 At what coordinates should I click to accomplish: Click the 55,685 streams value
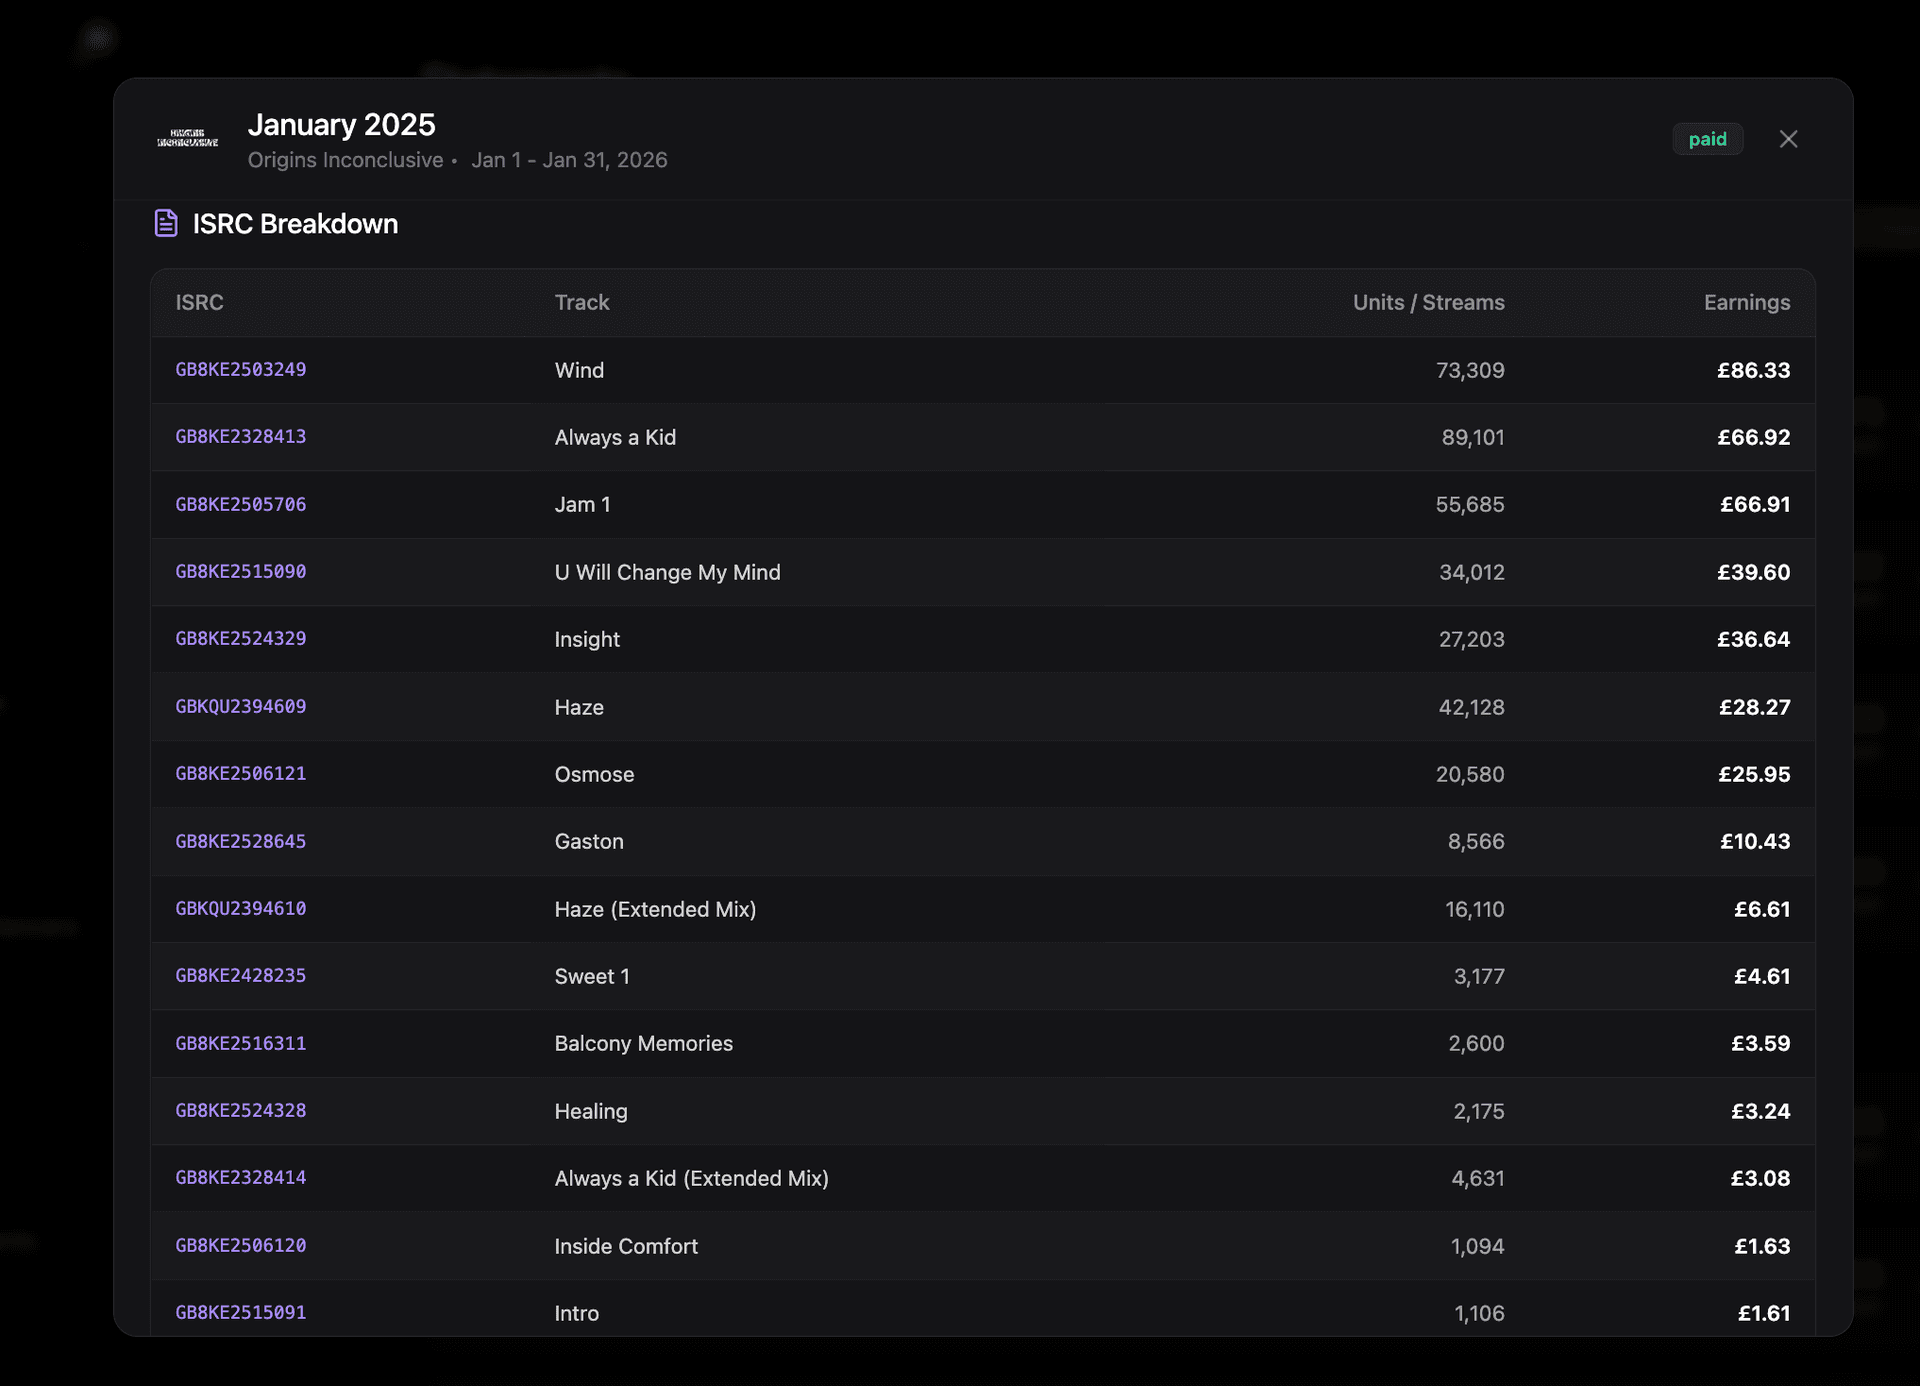coord(1470,505)
